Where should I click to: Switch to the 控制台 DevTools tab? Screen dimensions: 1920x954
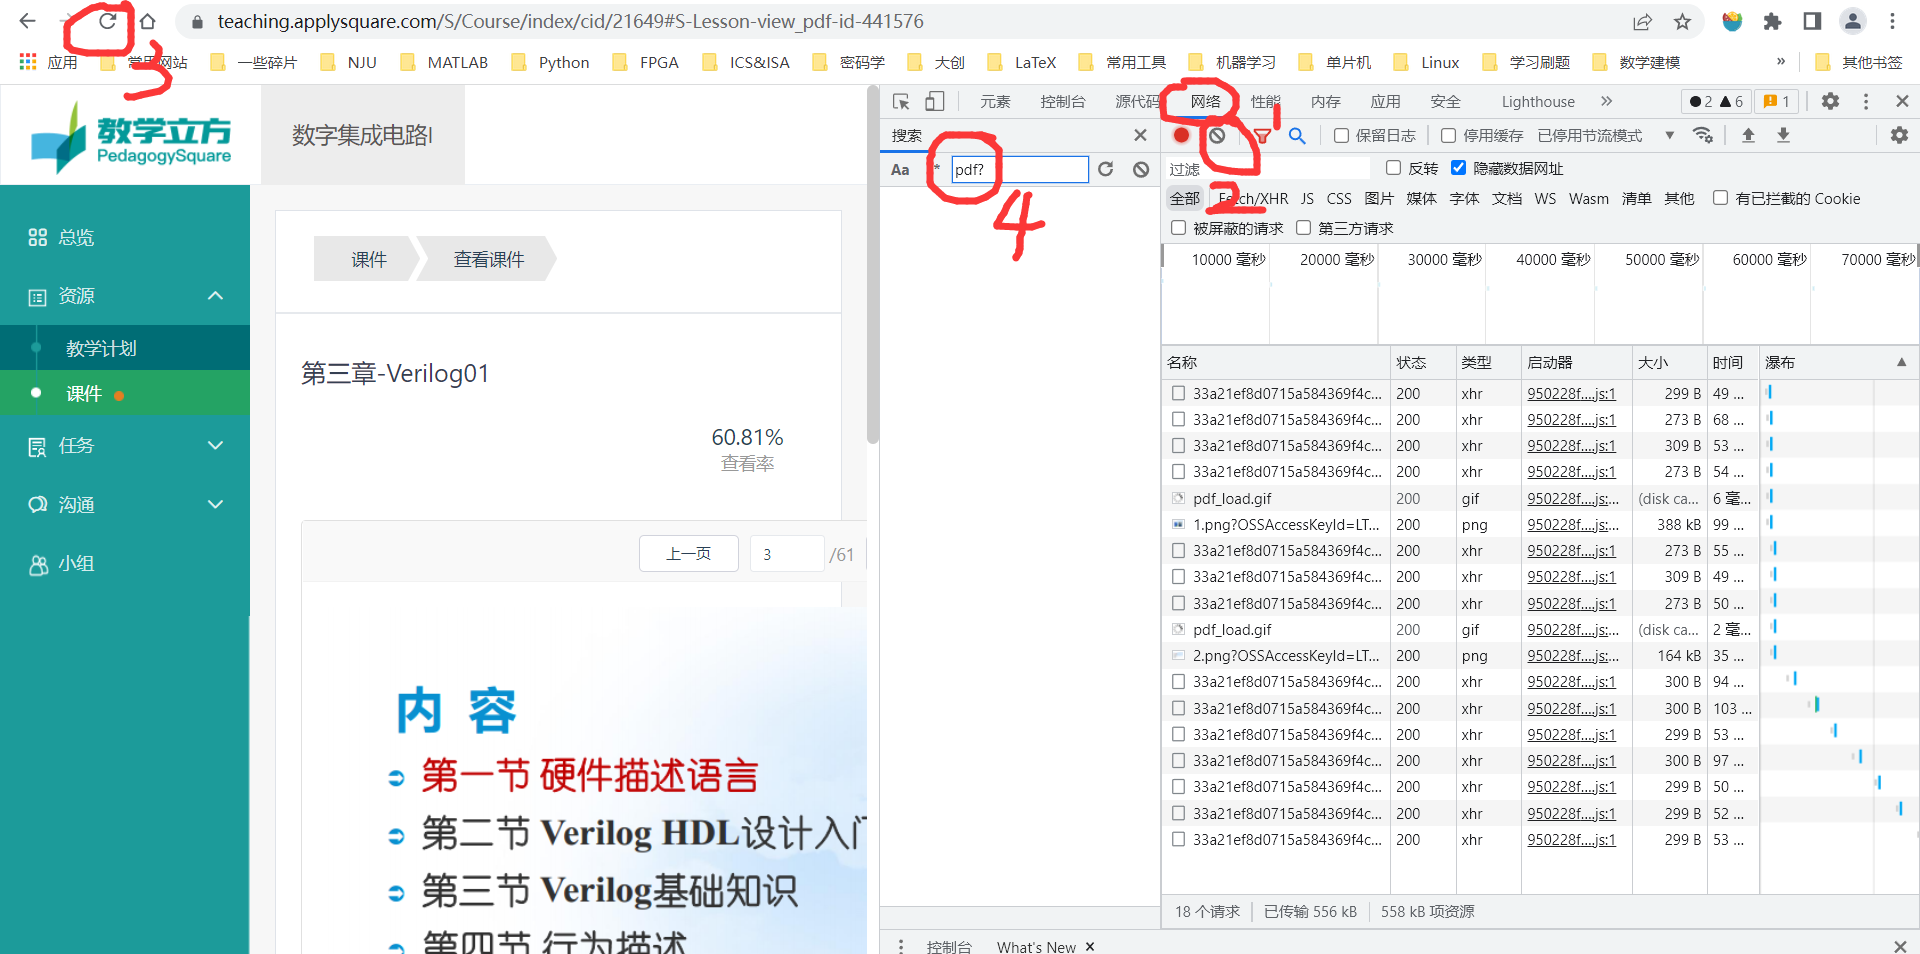click(x=1063, y=101)
